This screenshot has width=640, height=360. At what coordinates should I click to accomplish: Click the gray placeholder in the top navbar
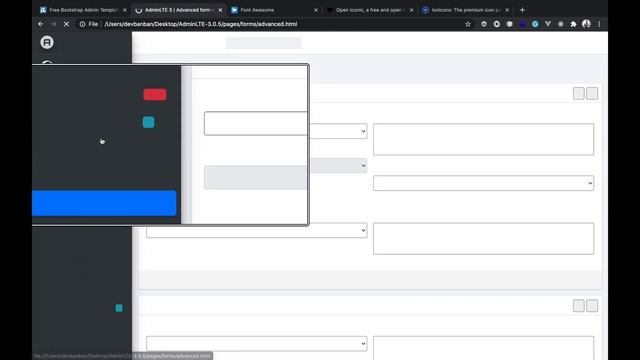263,43
